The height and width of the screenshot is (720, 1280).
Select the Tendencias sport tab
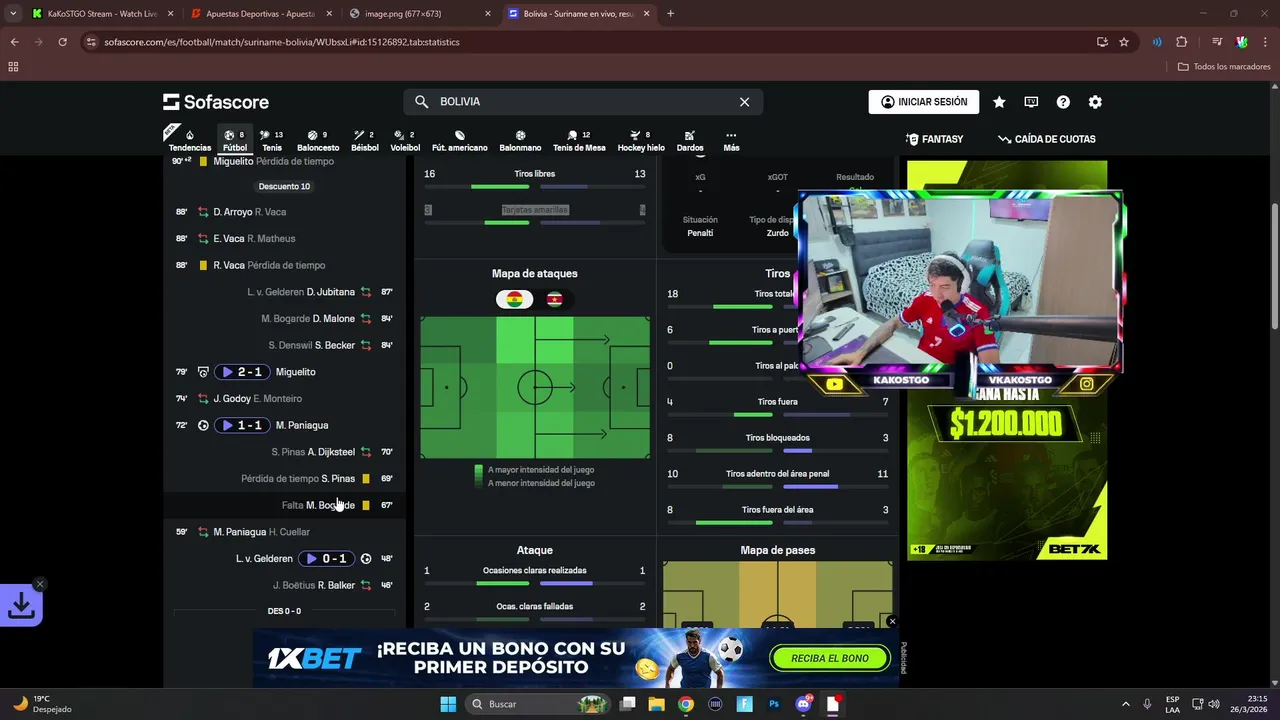pyautogui.click(x=190, y=141)
